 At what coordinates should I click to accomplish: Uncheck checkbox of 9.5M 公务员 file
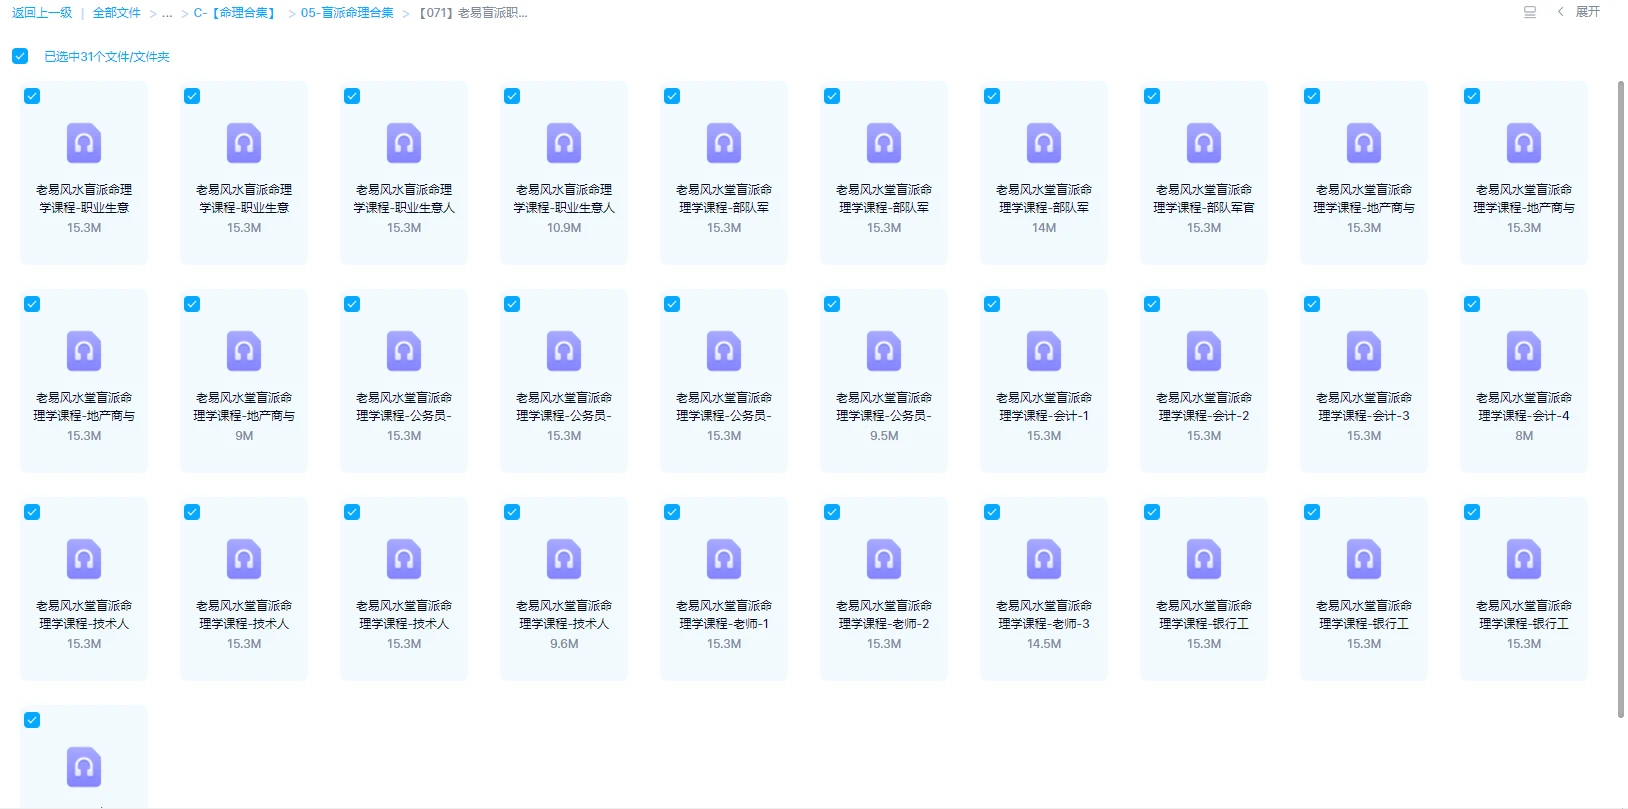pos(832,304)
